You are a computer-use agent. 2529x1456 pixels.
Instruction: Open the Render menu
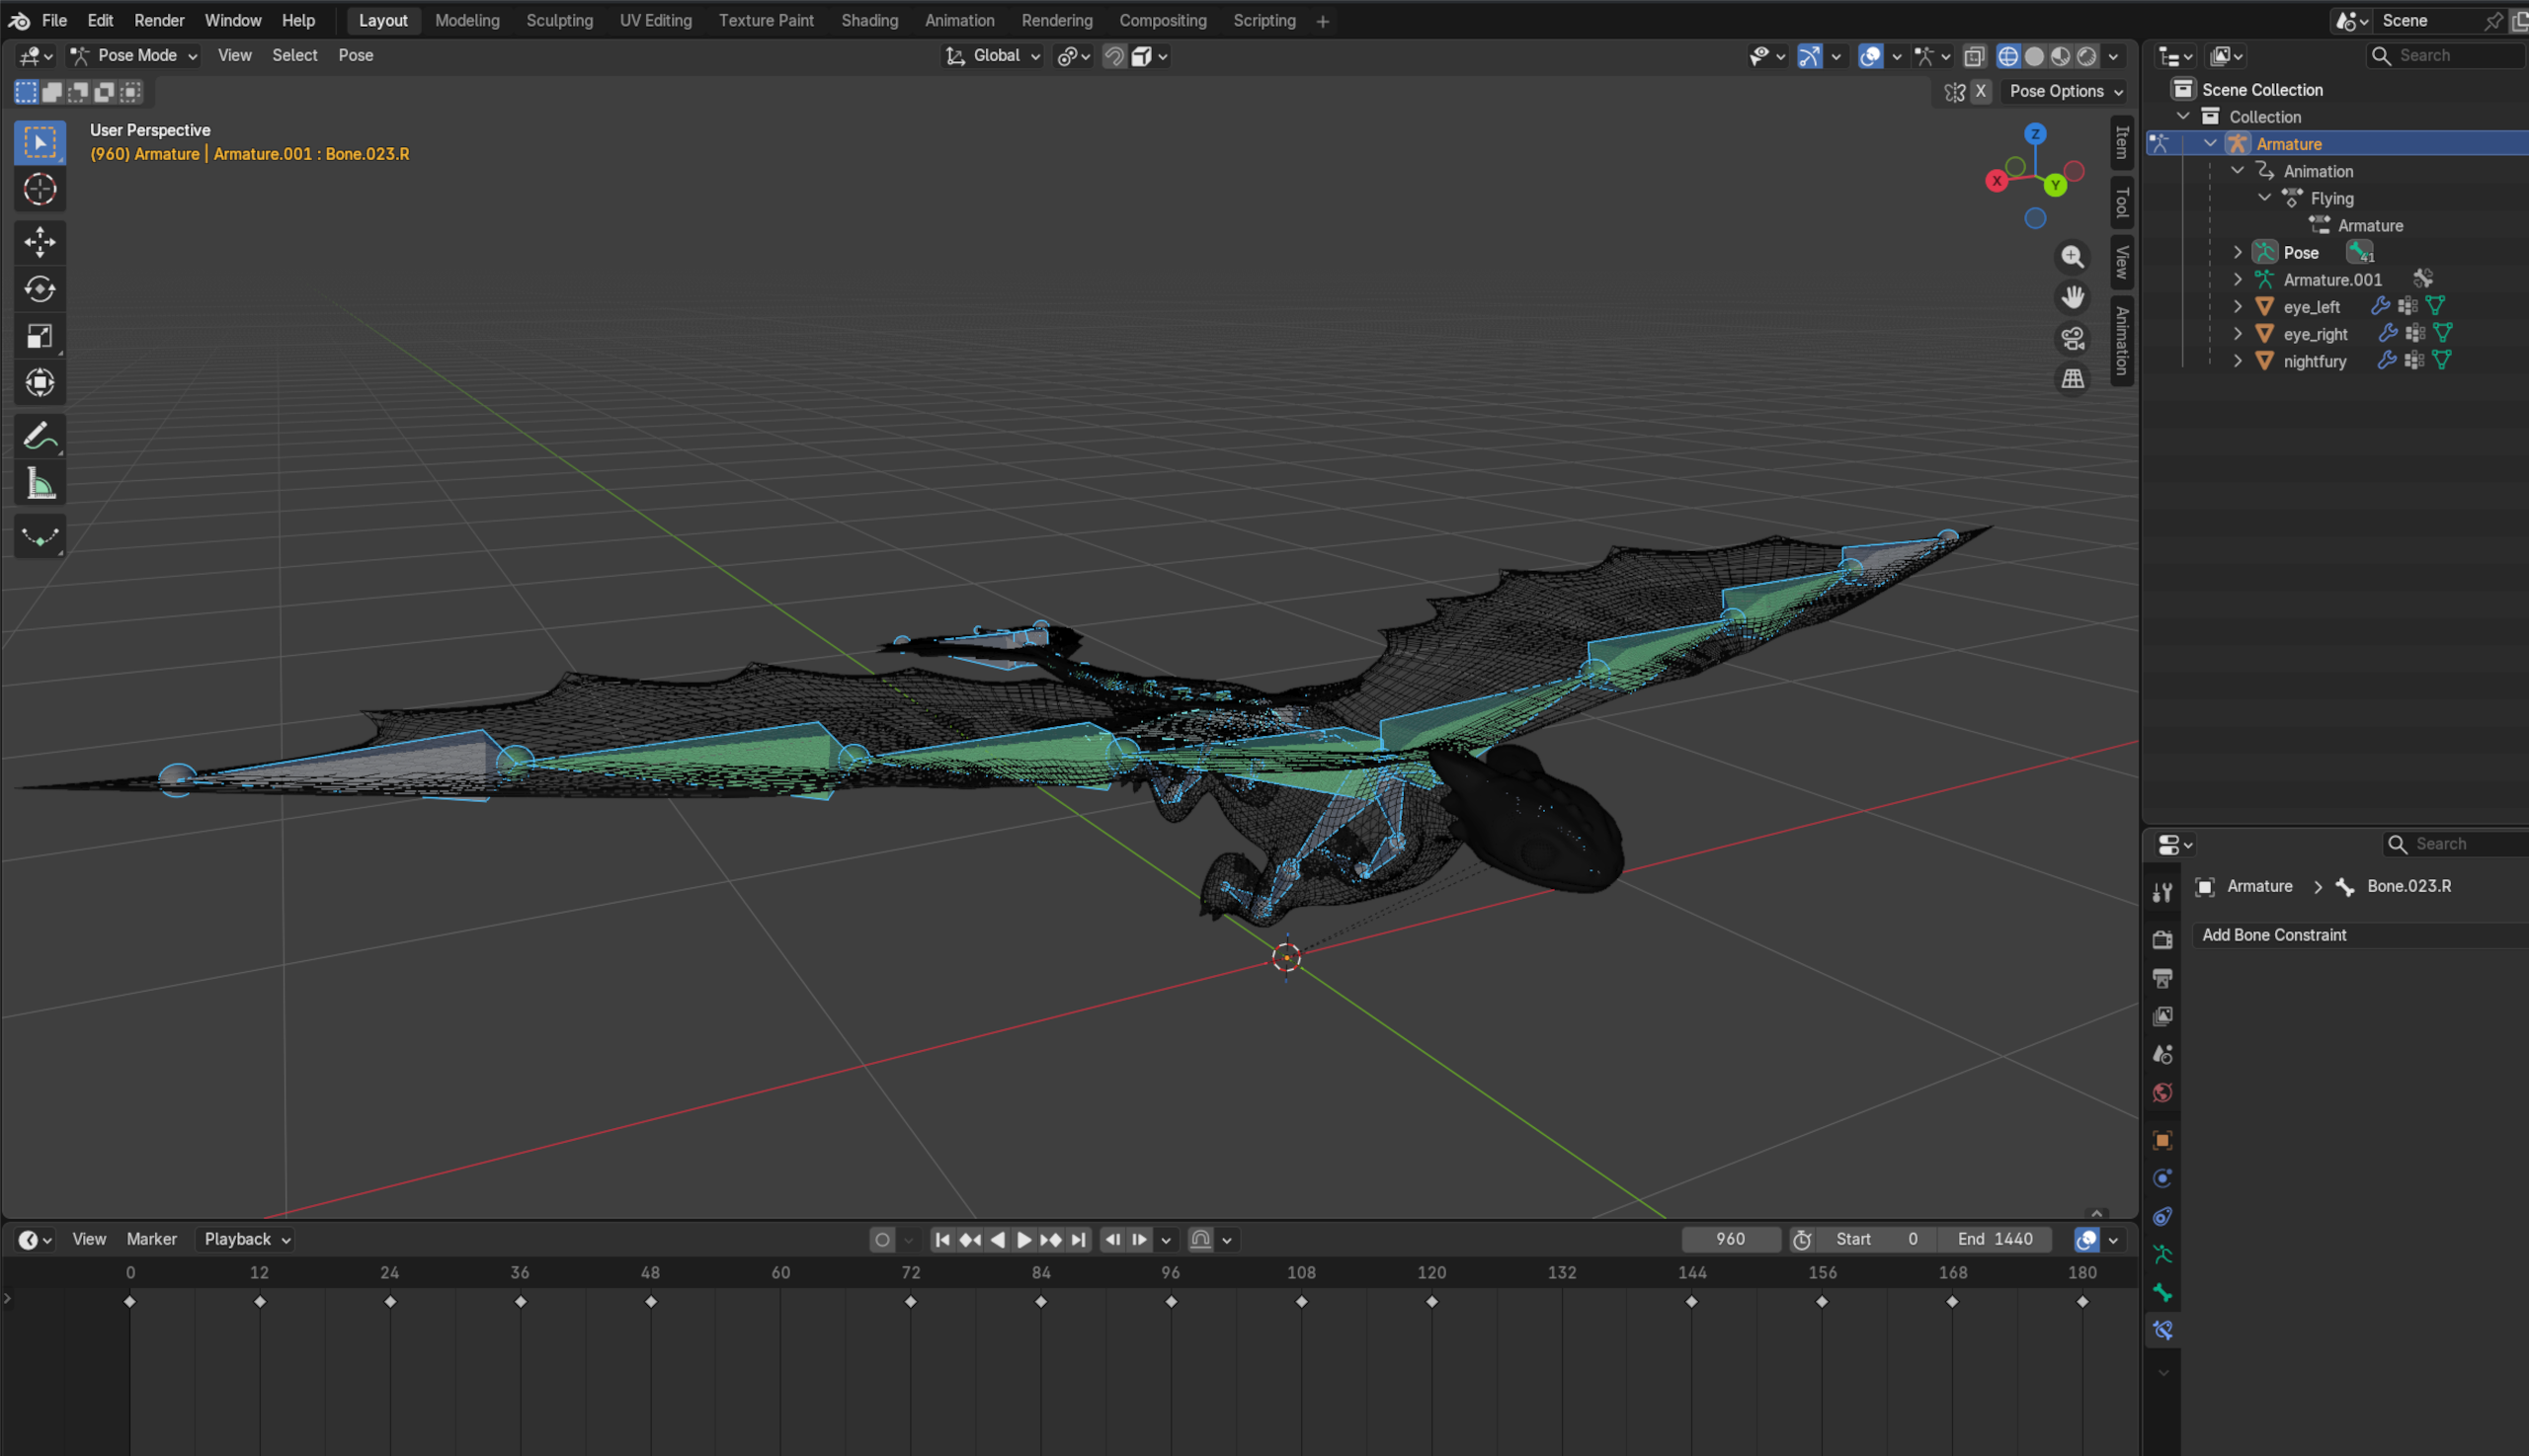tap(159, 20)
